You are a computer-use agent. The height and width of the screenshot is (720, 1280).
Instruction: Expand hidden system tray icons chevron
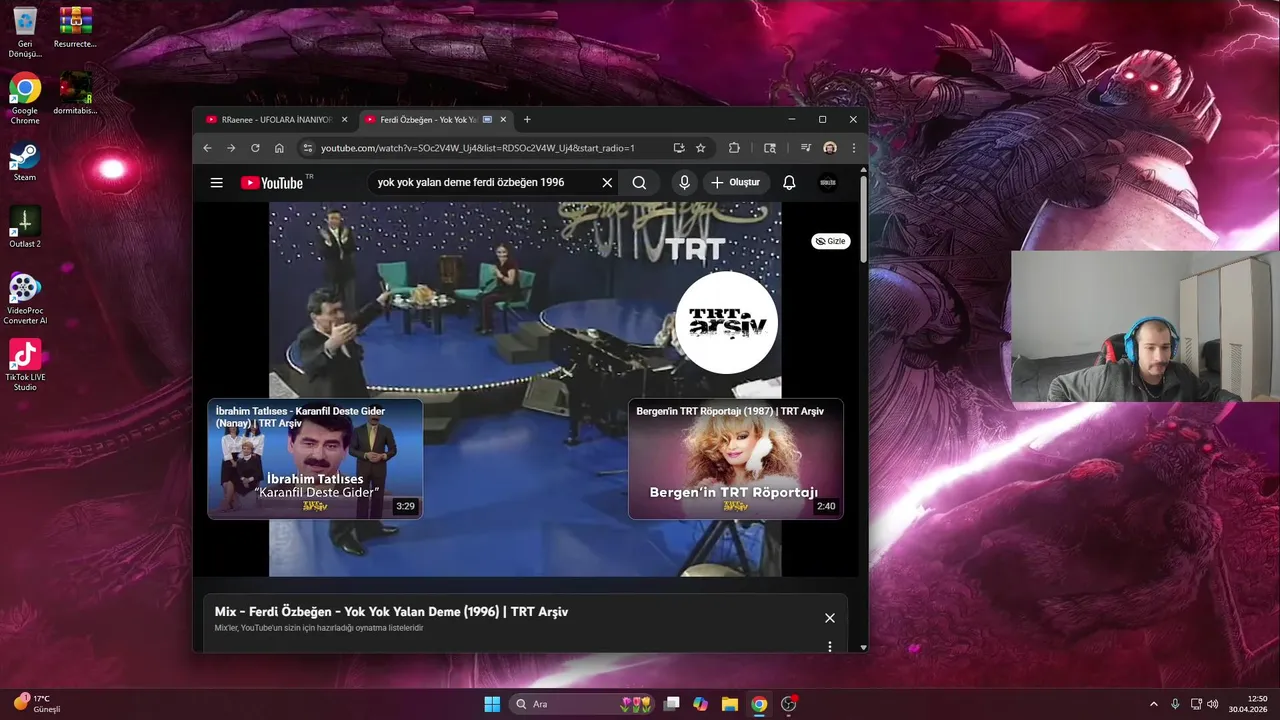tap(1153, 704)
